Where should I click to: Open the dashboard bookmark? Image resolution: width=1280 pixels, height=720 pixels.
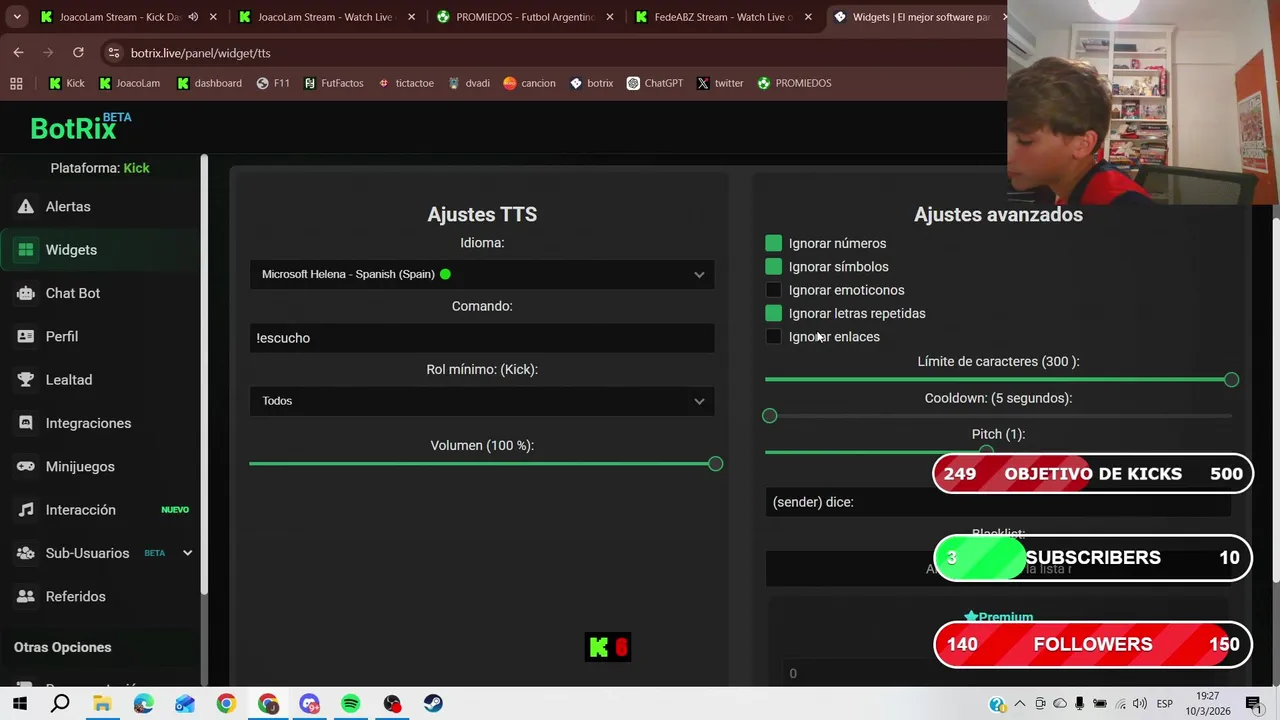209,83
